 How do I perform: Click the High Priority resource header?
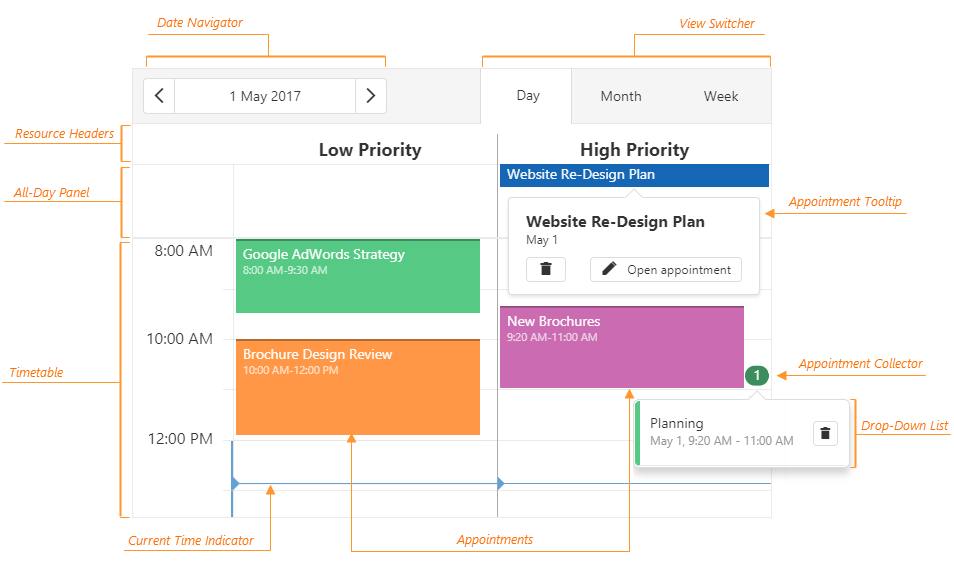pos(634,150)
